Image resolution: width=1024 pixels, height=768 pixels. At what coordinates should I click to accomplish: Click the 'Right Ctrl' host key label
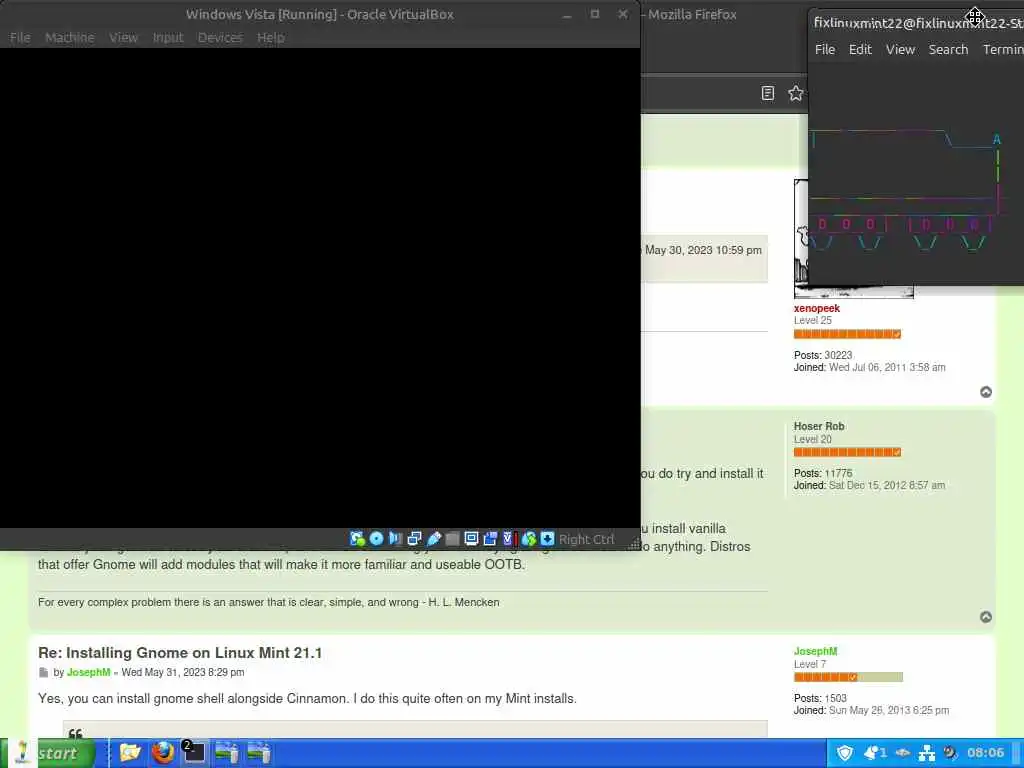point(586,539)
